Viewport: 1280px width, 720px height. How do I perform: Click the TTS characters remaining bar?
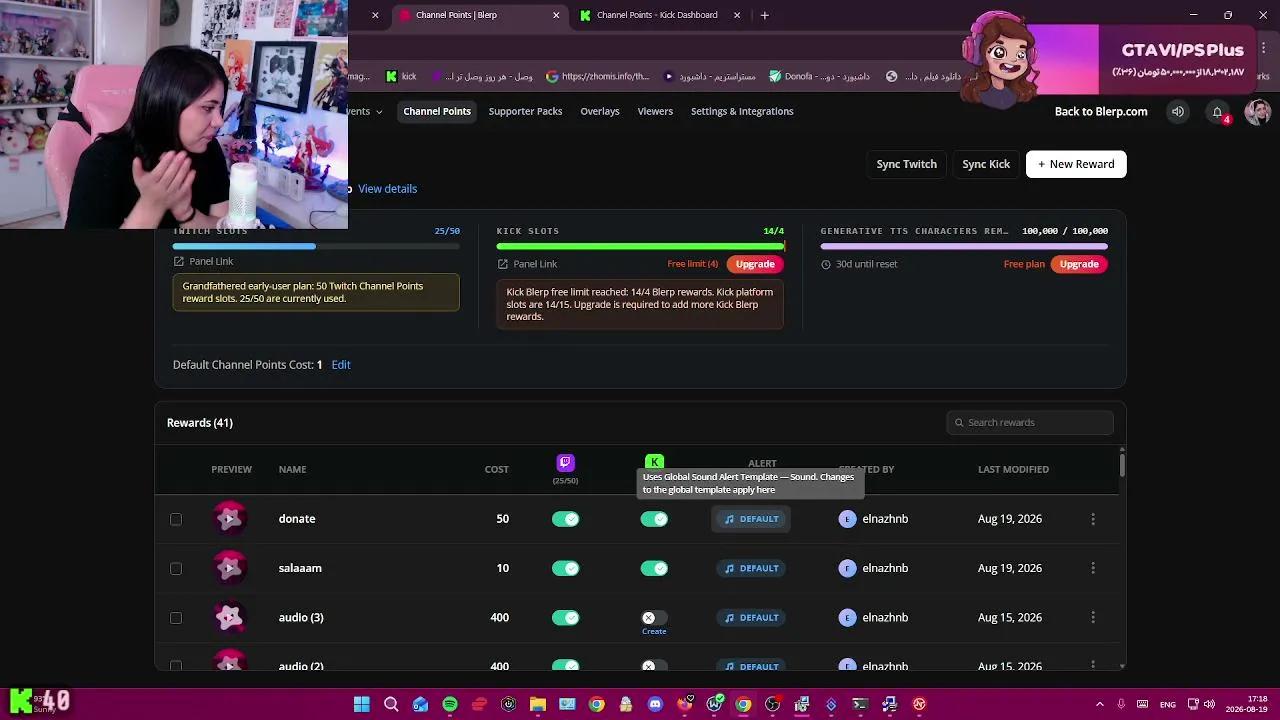click(964, 246)
